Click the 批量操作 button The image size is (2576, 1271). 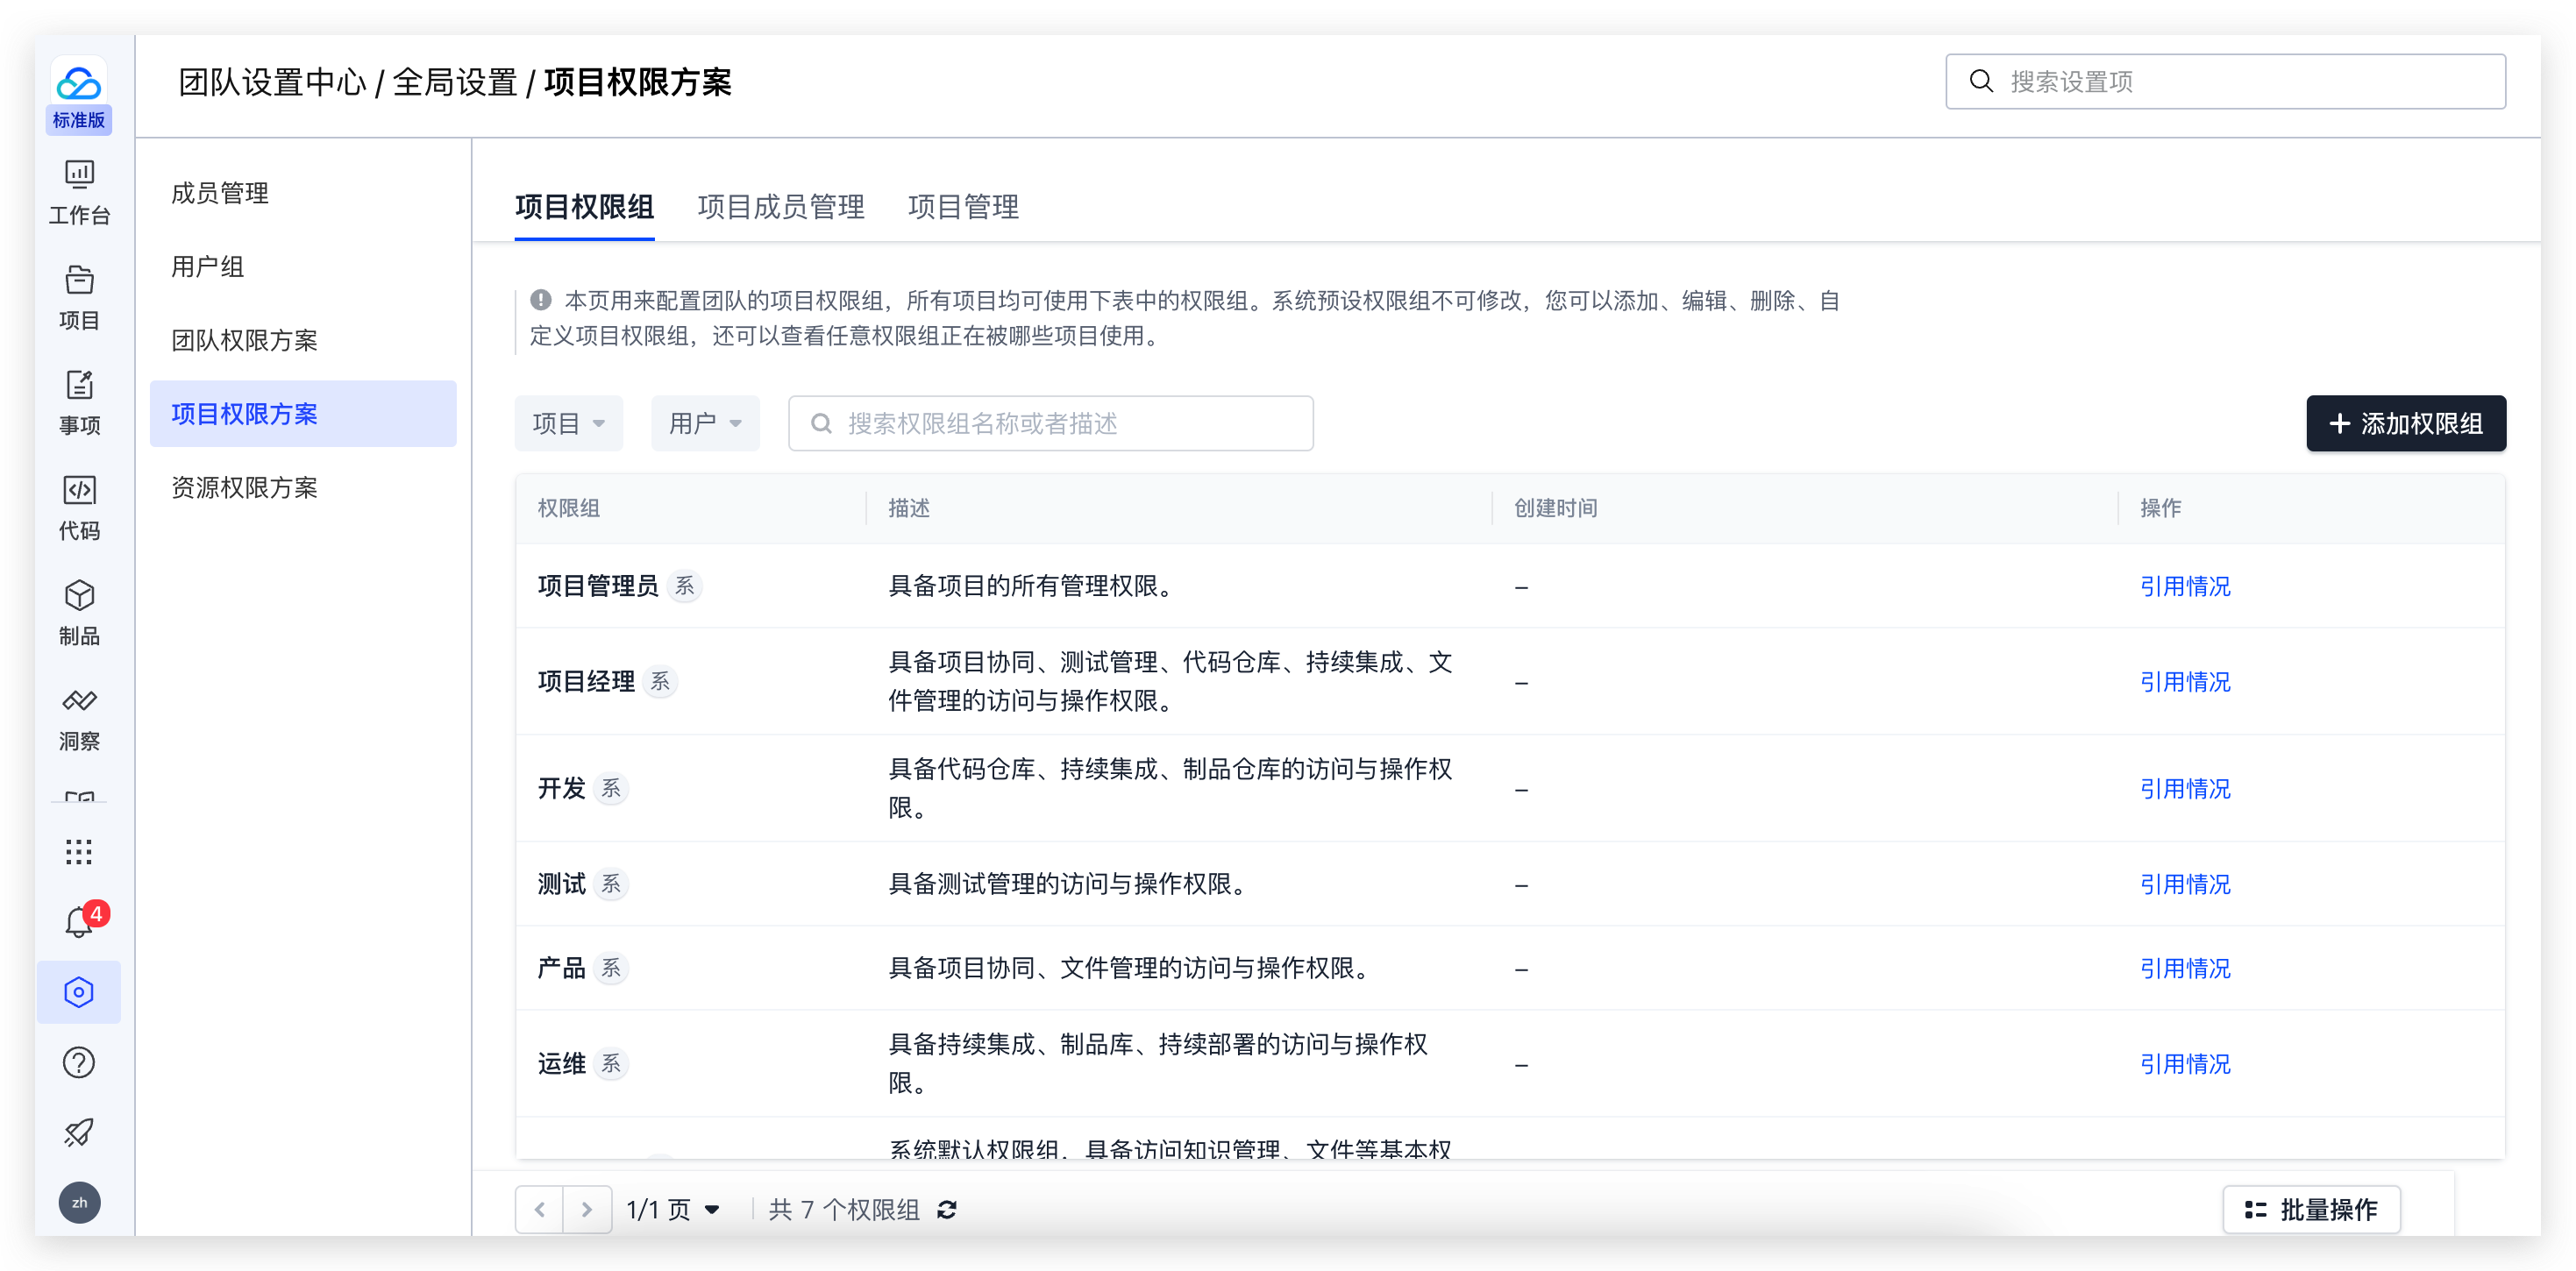click(x=2310, y=1209)
